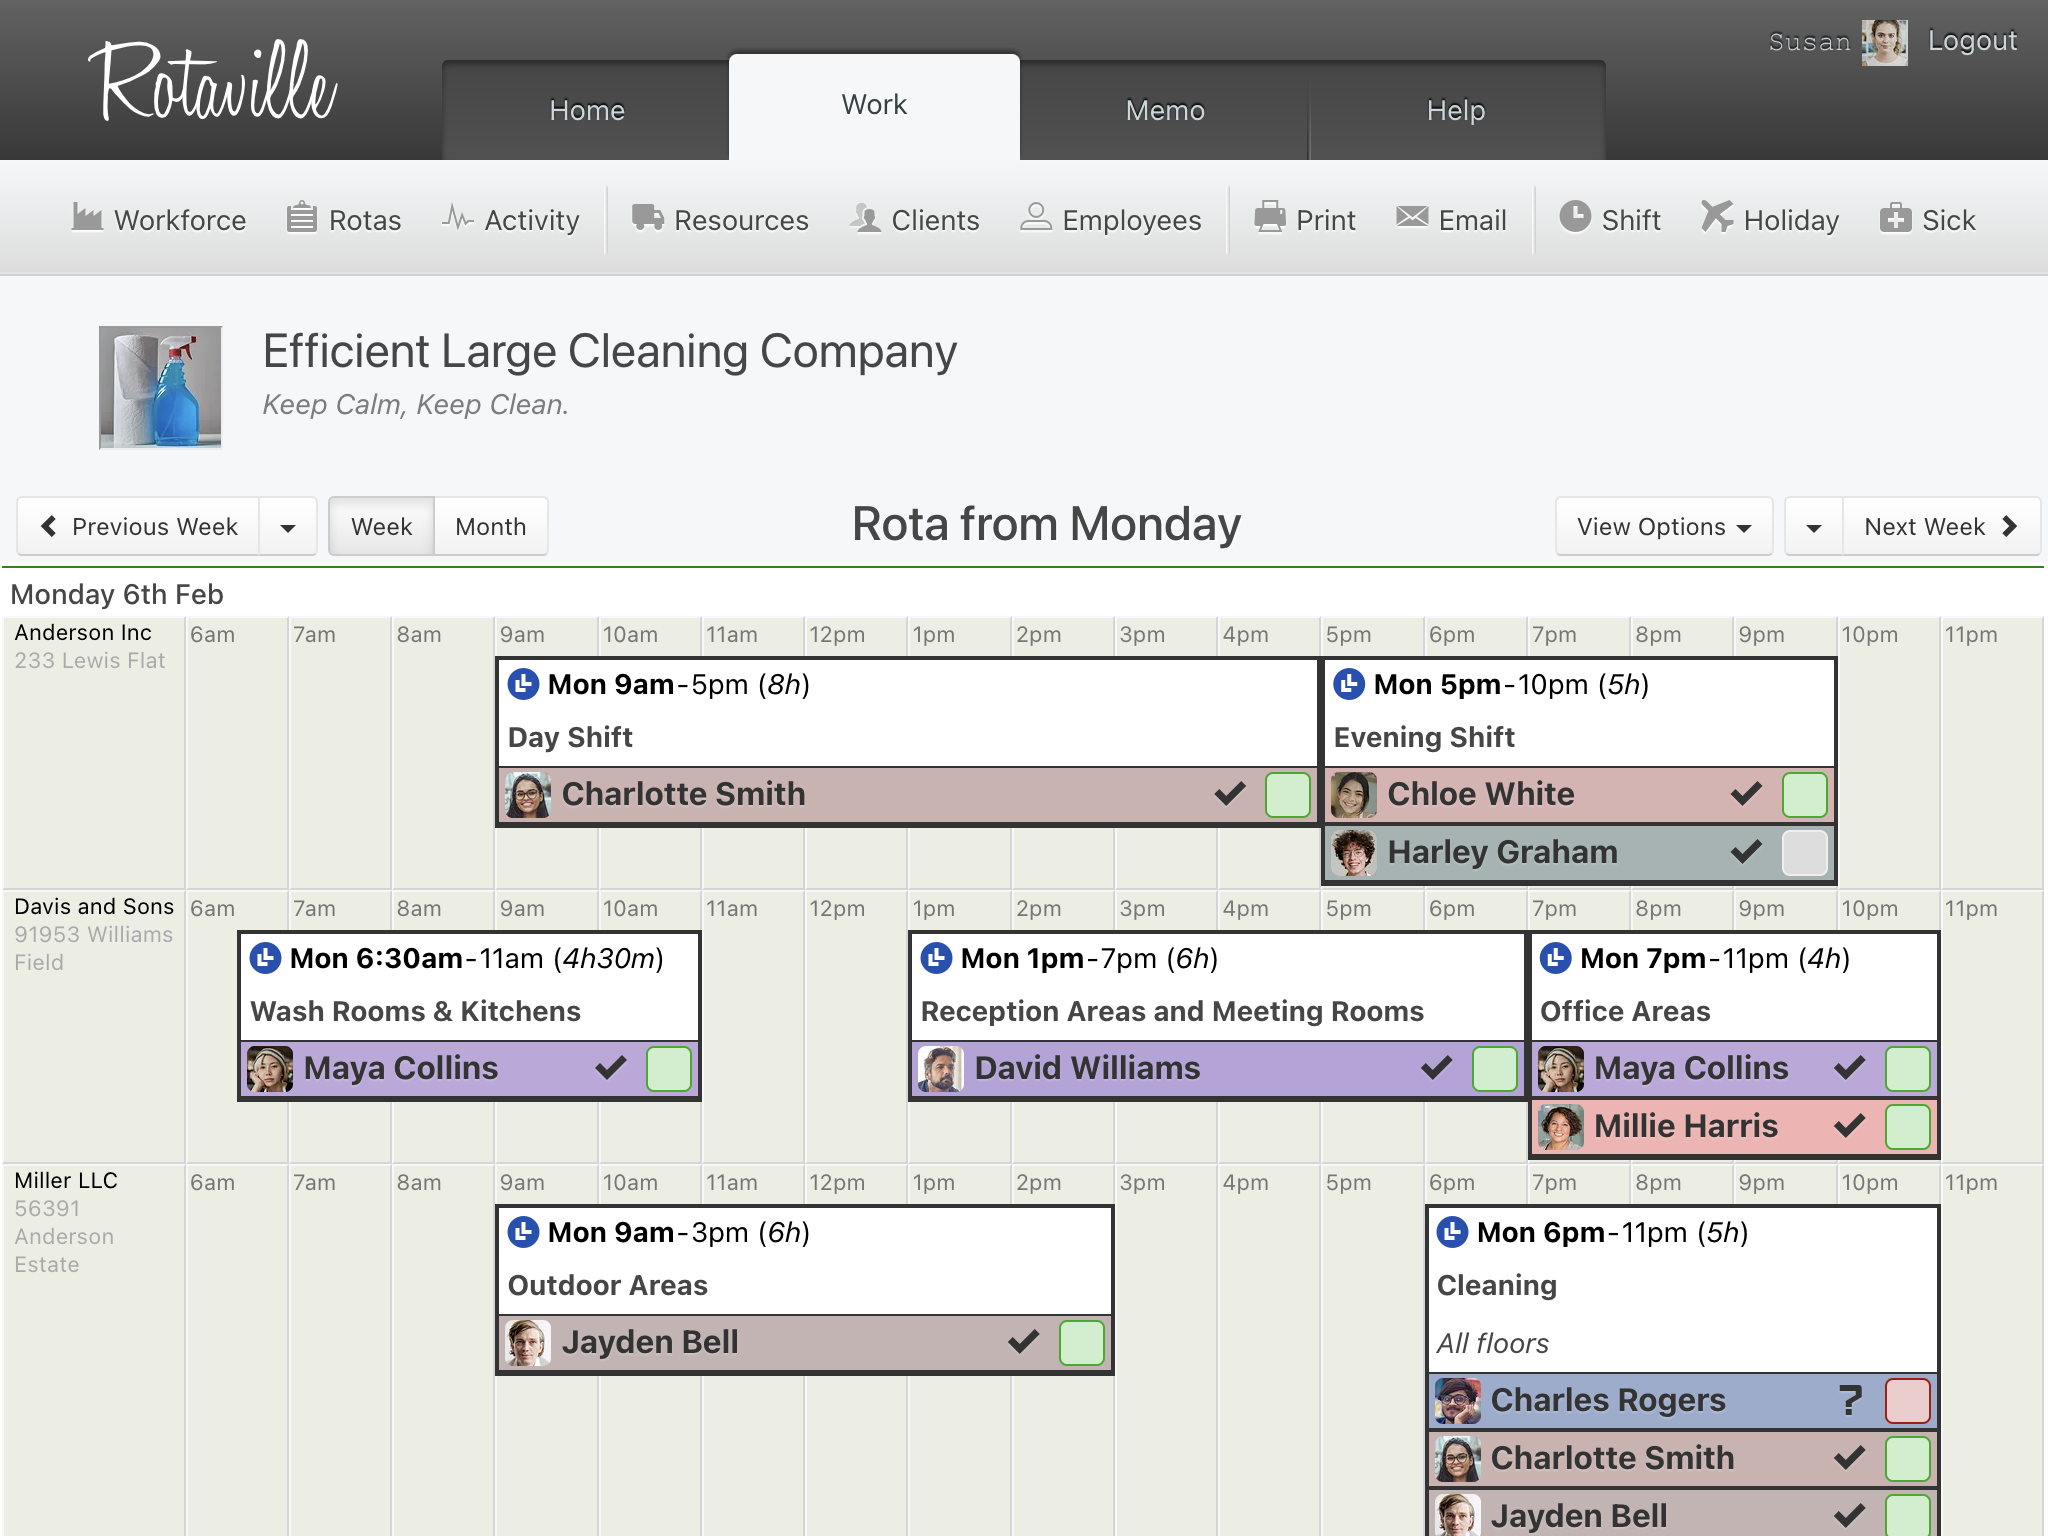Viewport: 2048px width, 1536px height.
Task: Toggle Harley Graham's grey status box
Action: tap(1804, 853)
